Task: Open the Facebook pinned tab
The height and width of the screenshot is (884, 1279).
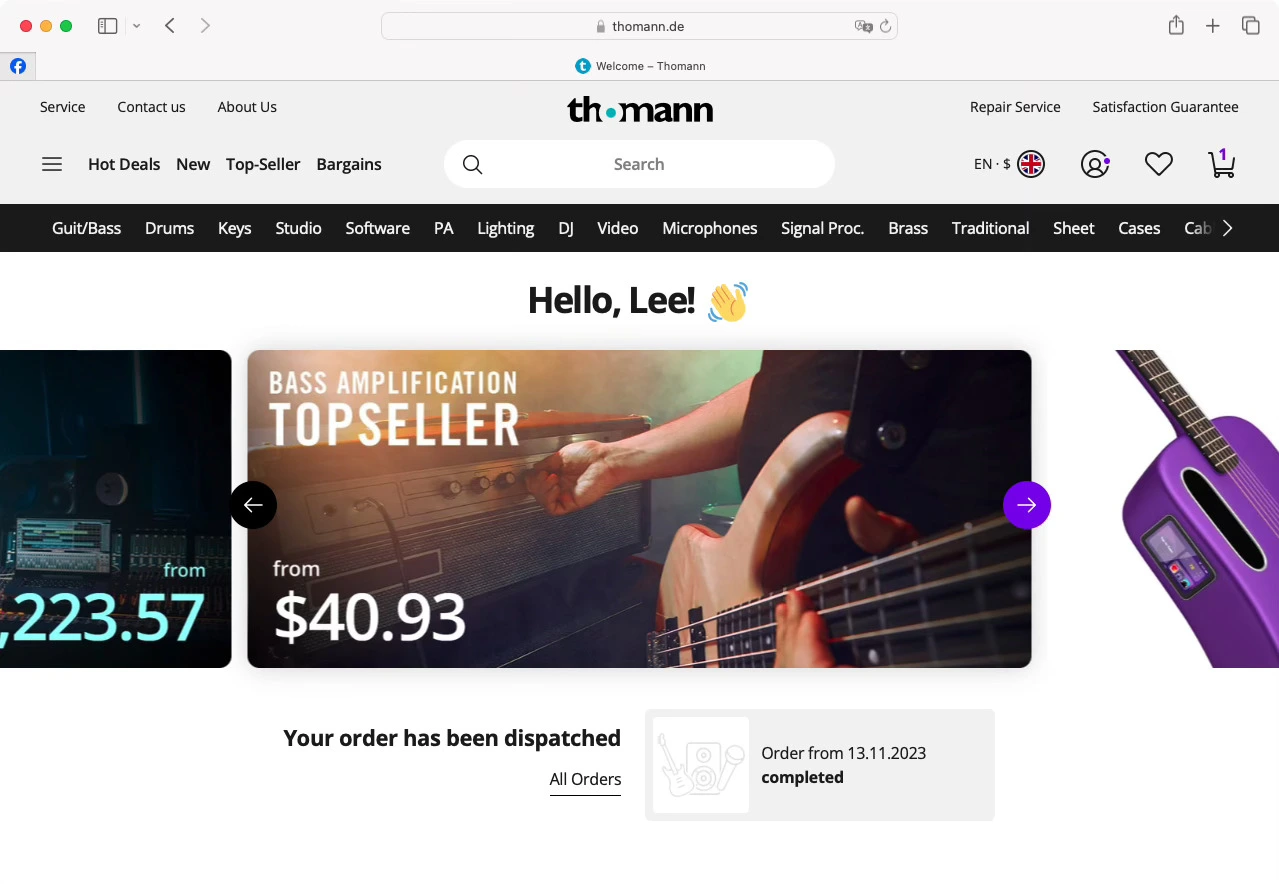Action: (x=18, y=66)
